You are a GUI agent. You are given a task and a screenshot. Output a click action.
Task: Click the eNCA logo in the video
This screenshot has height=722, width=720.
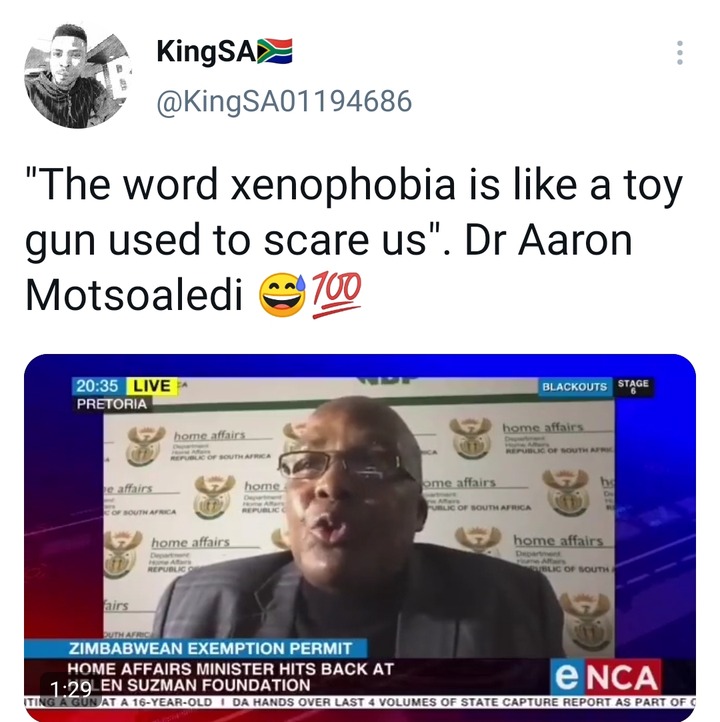coord(606,677)
